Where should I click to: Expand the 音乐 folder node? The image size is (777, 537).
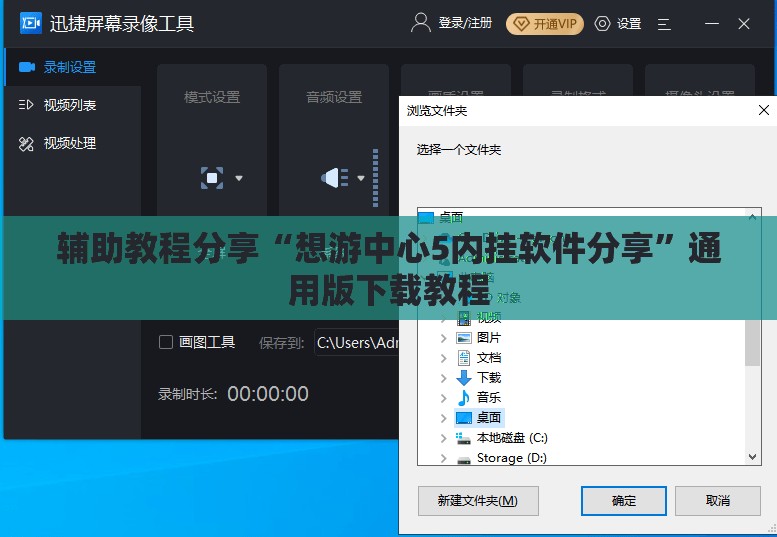(444, 398)
